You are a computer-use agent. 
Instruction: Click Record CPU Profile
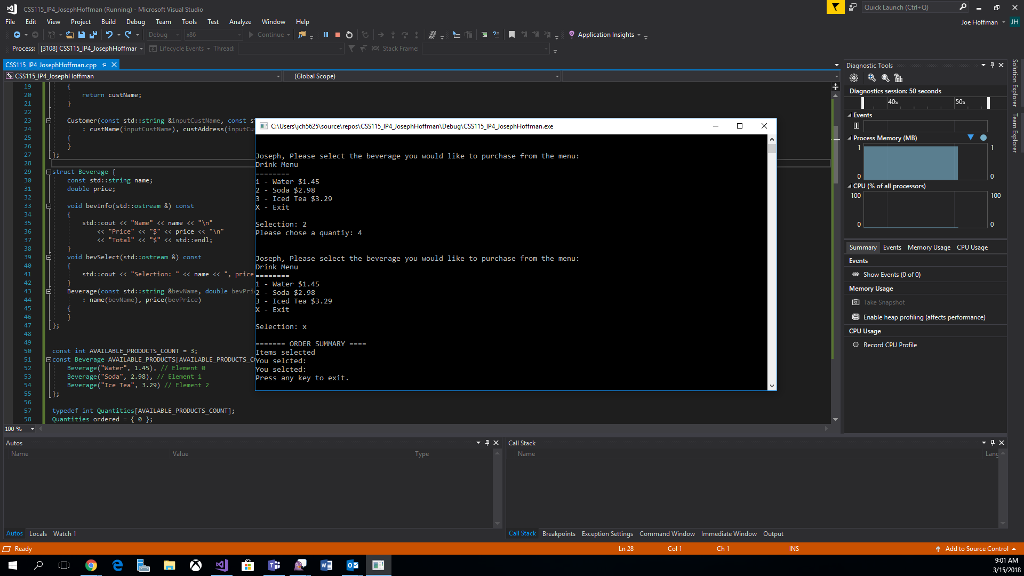point(889,345)
